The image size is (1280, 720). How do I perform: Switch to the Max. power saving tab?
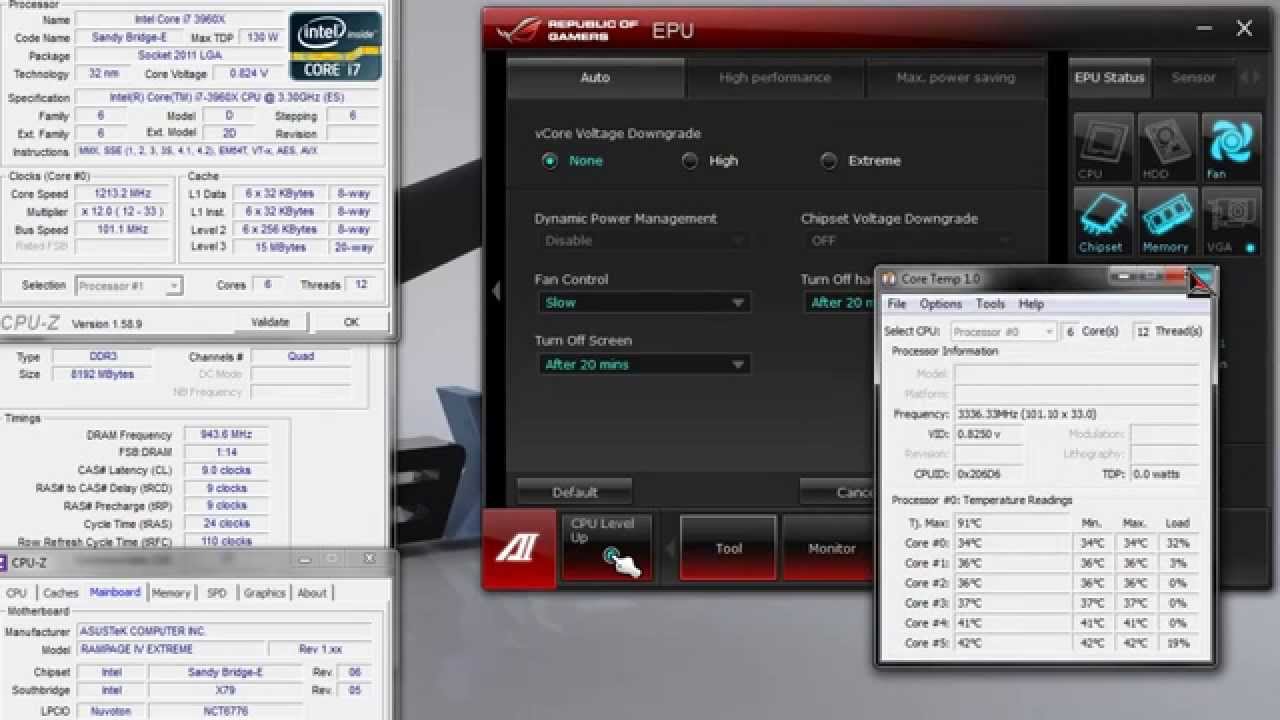[955, 78]
